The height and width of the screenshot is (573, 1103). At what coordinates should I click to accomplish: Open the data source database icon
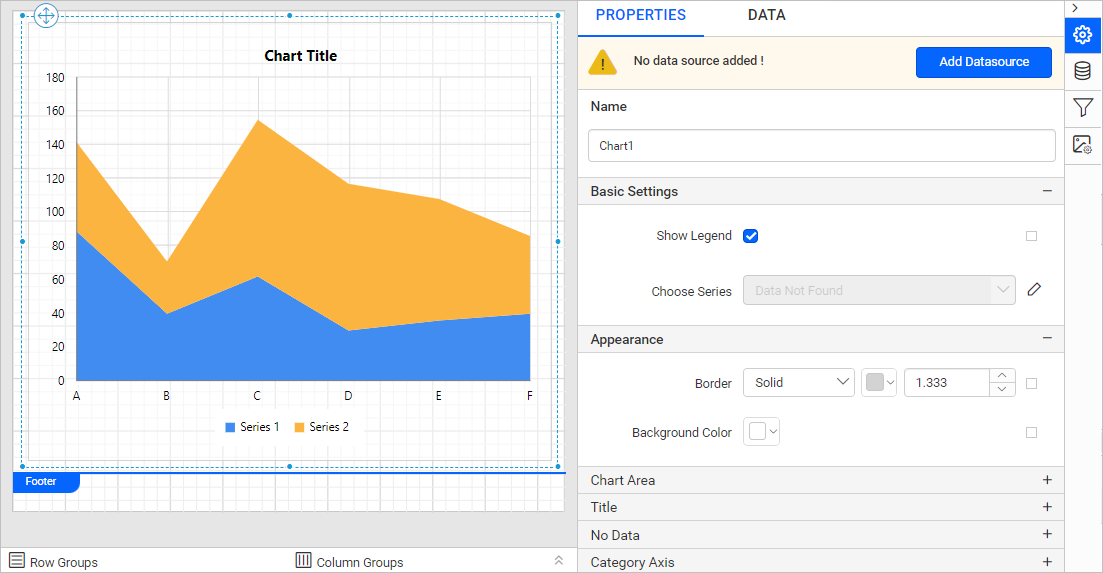click(x=1082, y=71)
